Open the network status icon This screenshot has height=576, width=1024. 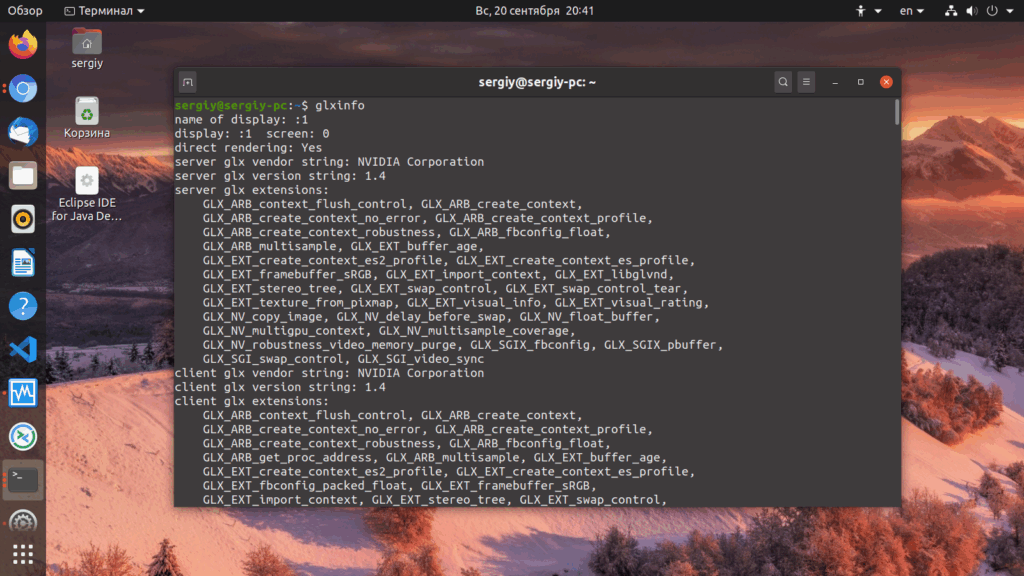(x=951, y=10)
